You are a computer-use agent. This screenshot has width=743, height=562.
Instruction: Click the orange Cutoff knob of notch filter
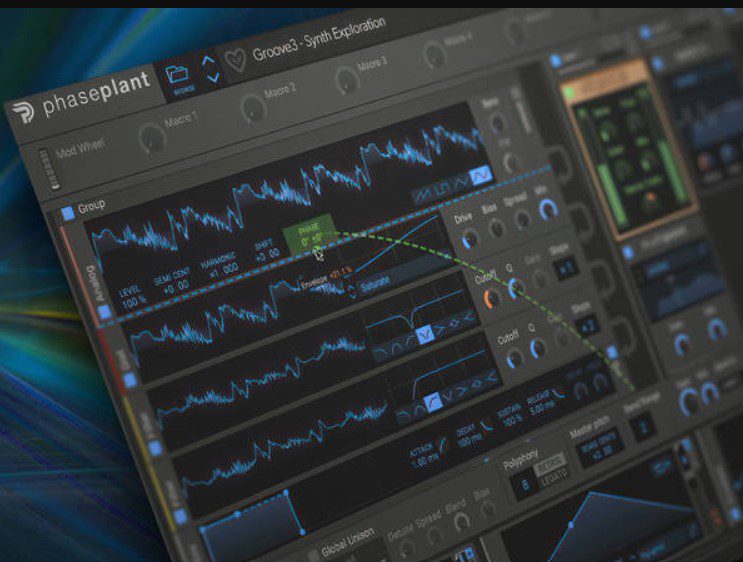pyautogui.click(x=491, y=299)
